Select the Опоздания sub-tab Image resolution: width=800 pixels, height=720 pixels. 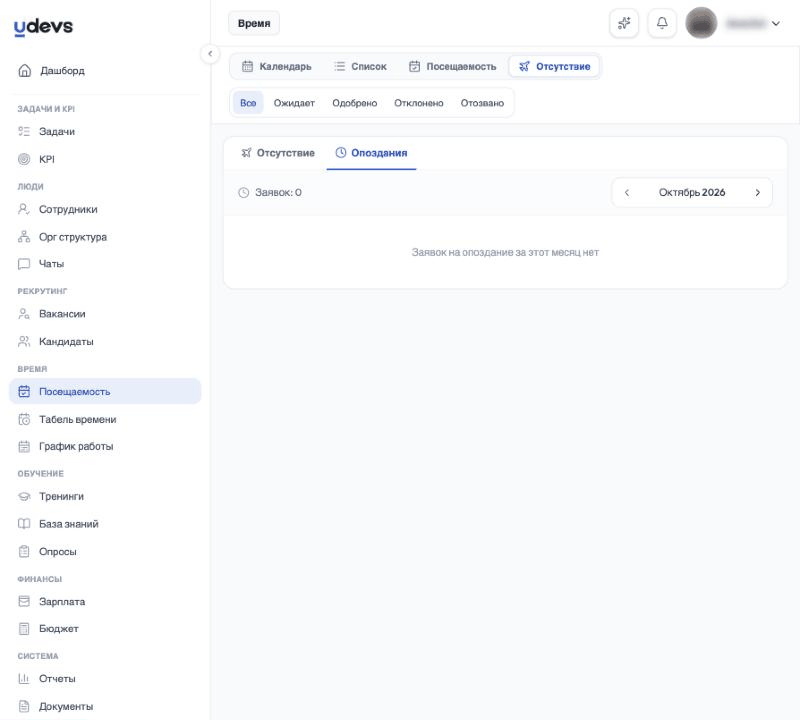click(x=371, y=153)
